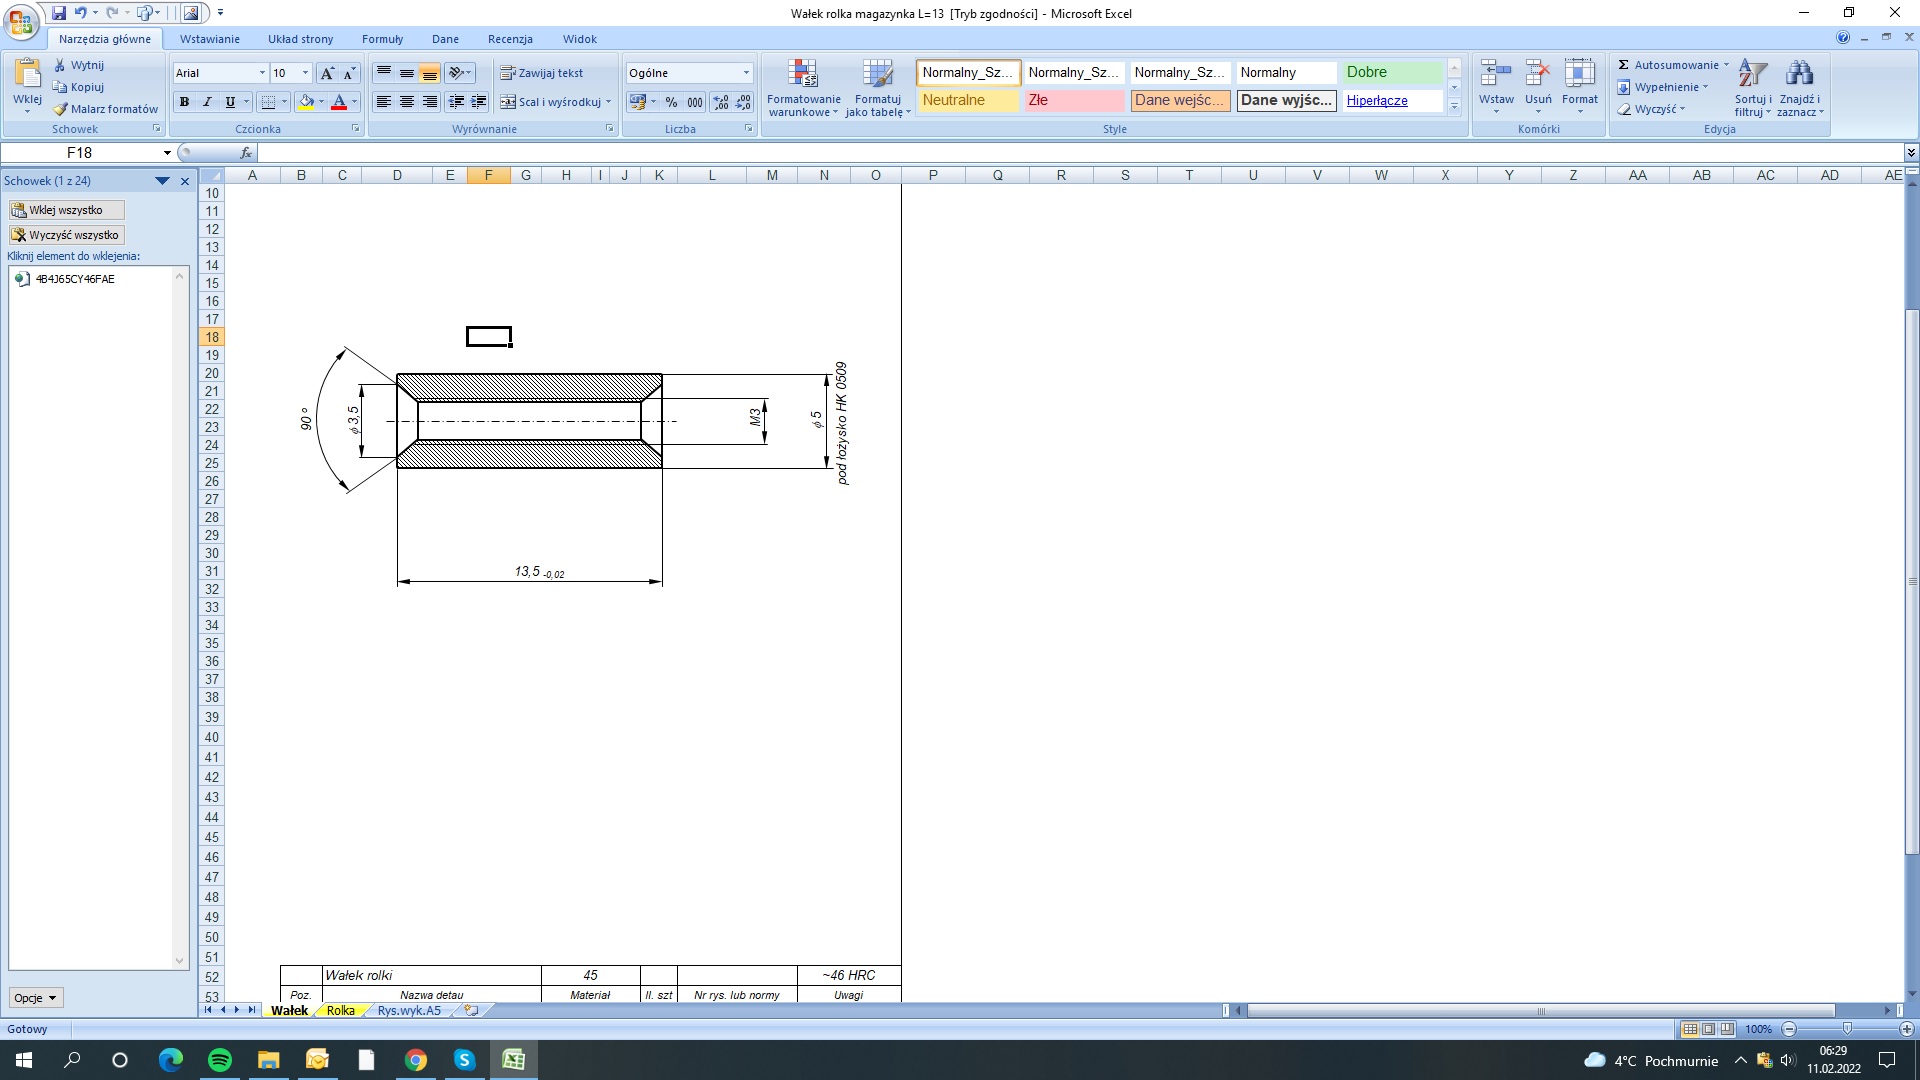Screen dimensions: 1920x1080
Task: Expand the Opcje clipboard dropdown
Action: 37,998
